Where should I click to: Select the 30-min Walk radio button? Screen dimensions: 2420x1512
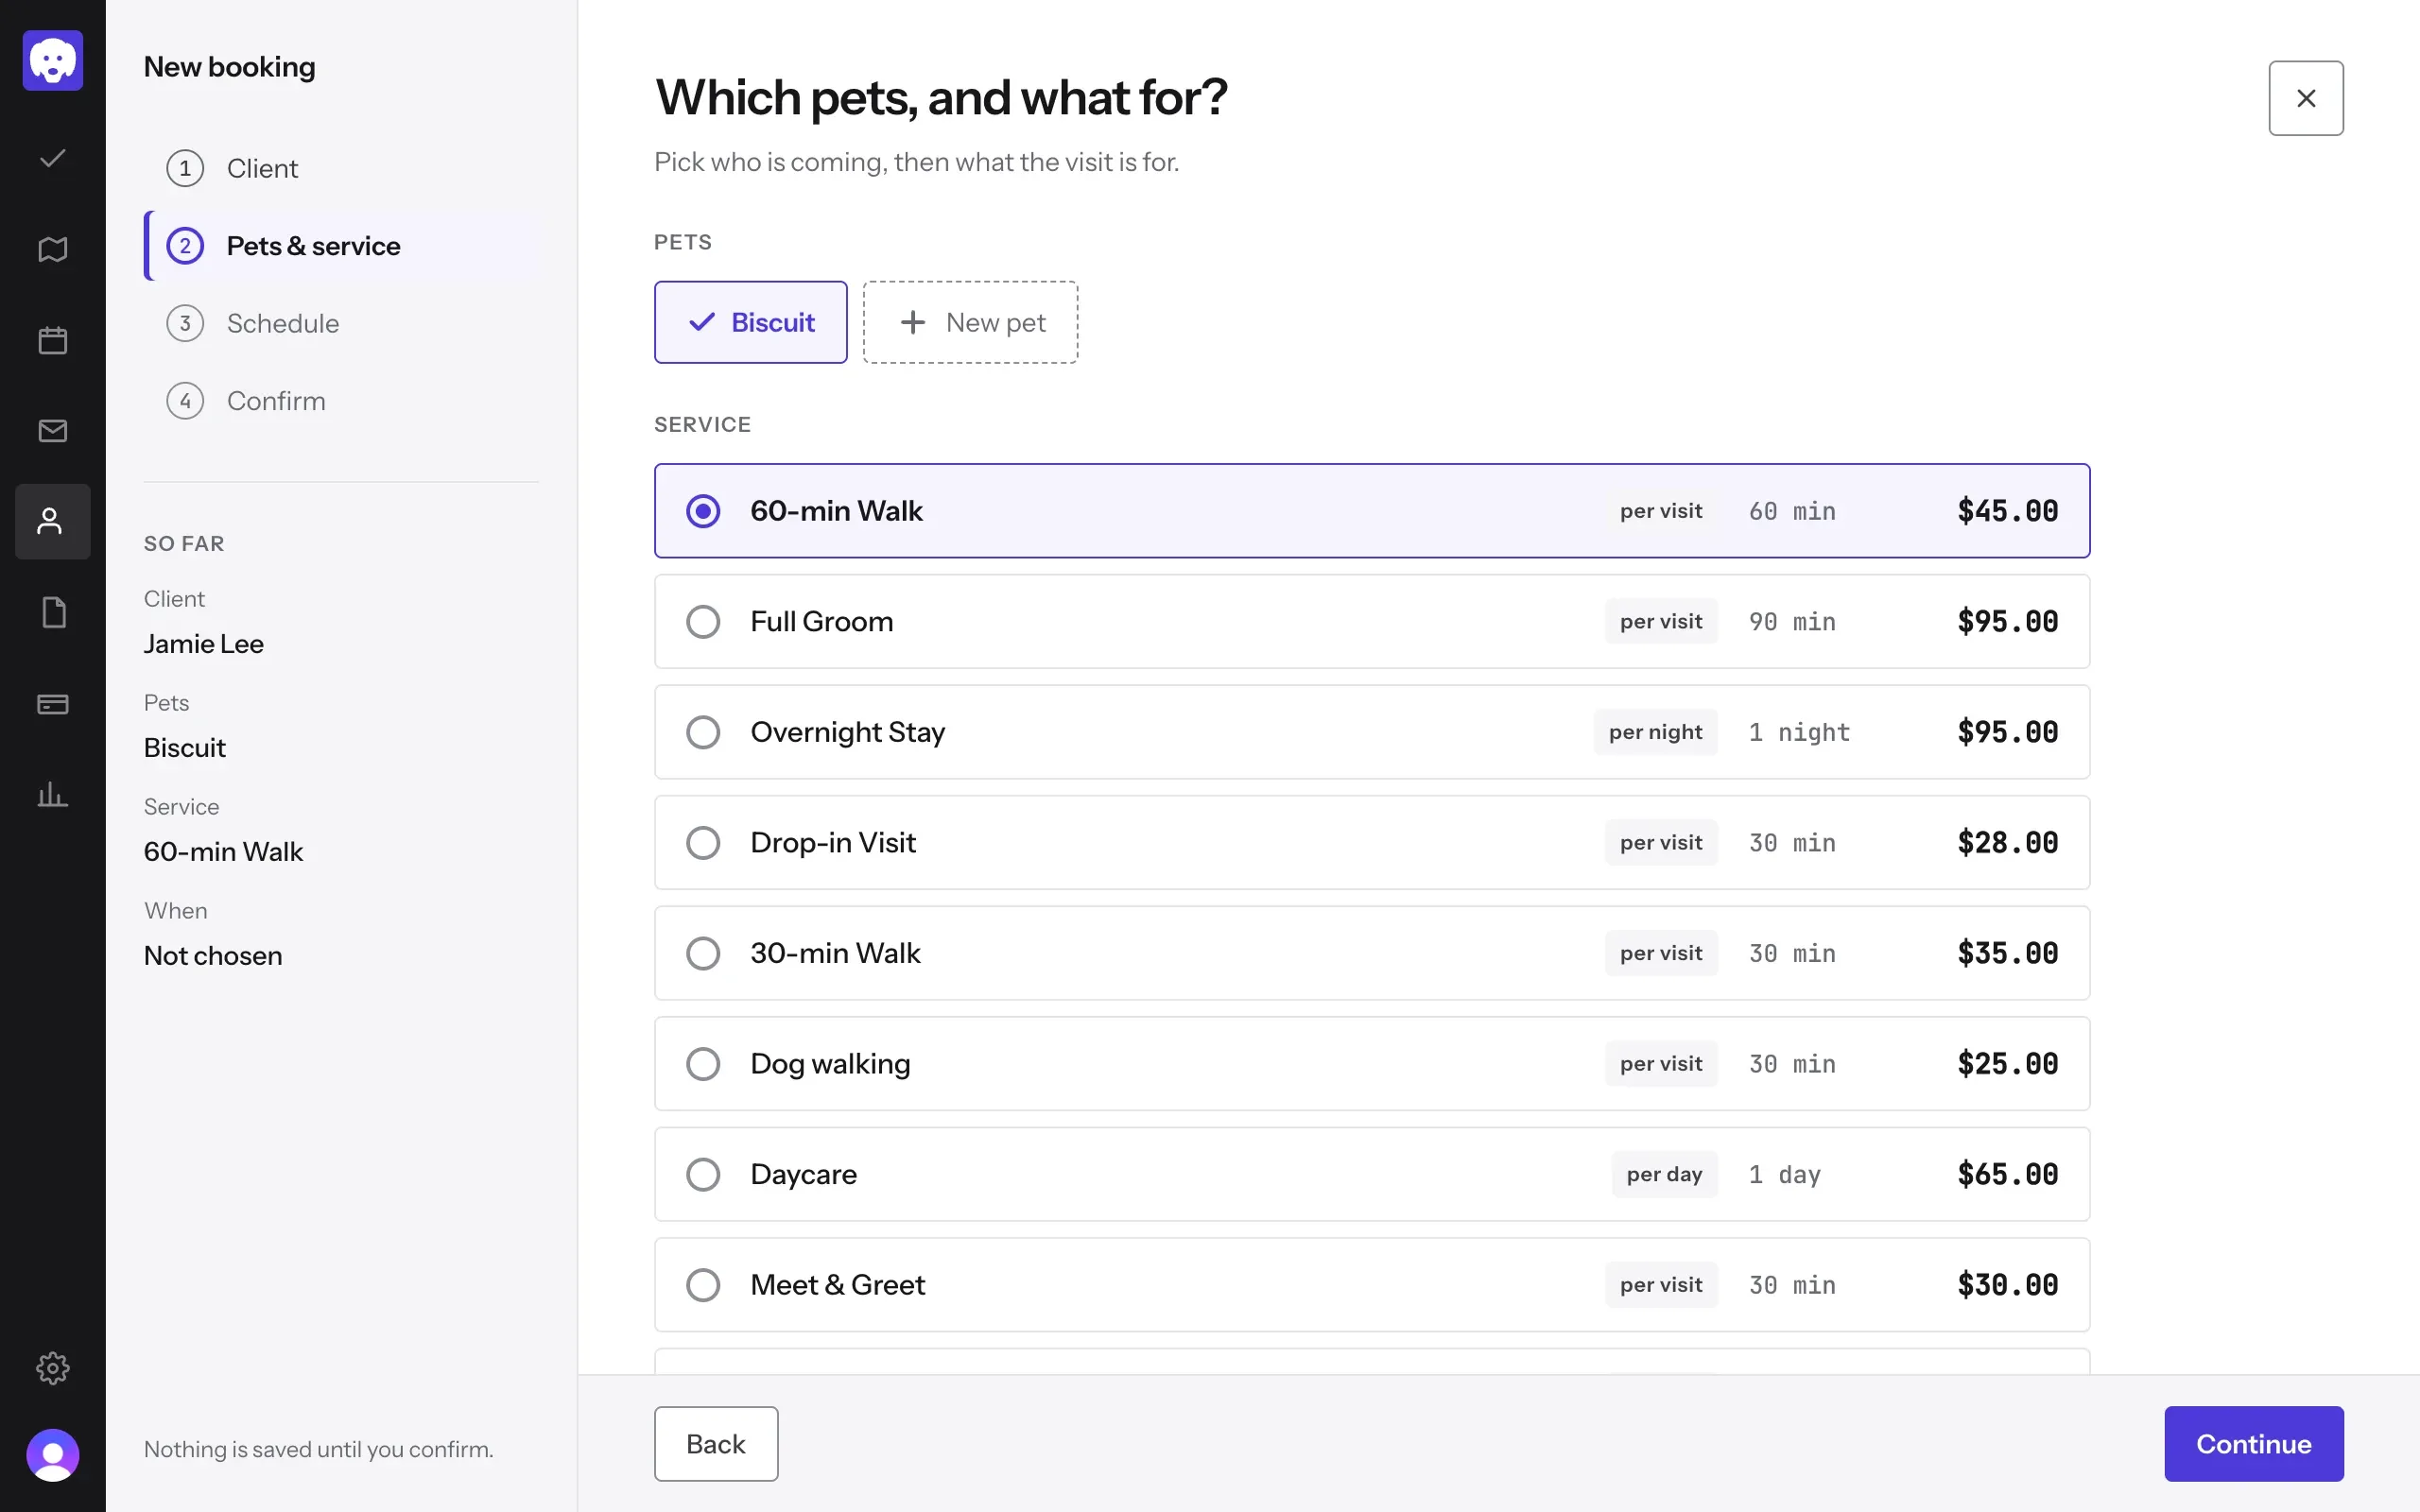703,953
